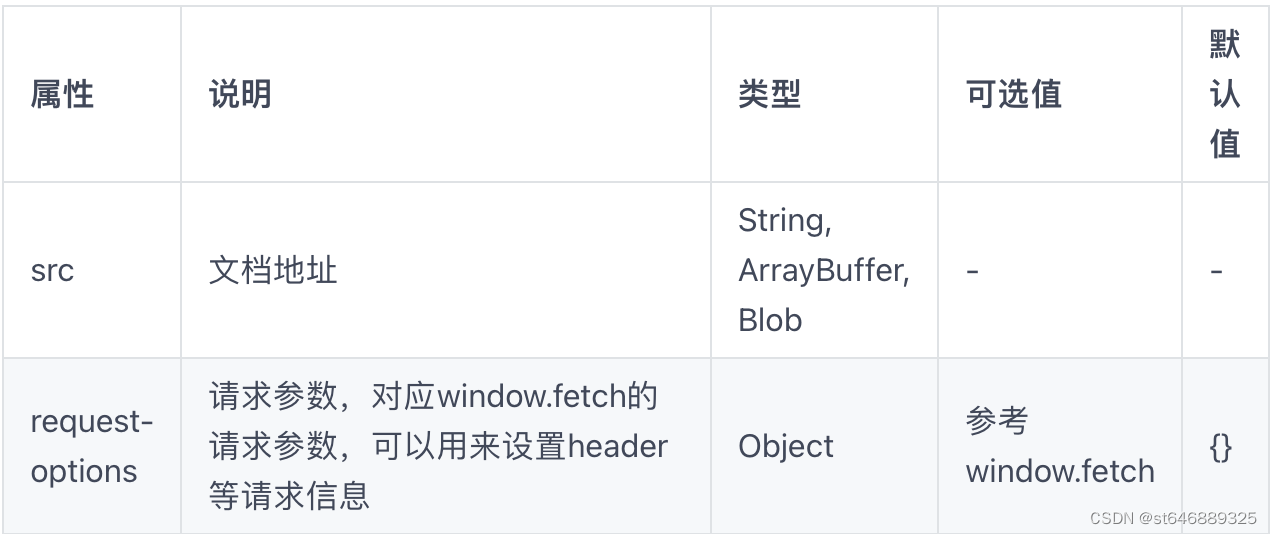Click the 说明 column header

coord(240,94)
